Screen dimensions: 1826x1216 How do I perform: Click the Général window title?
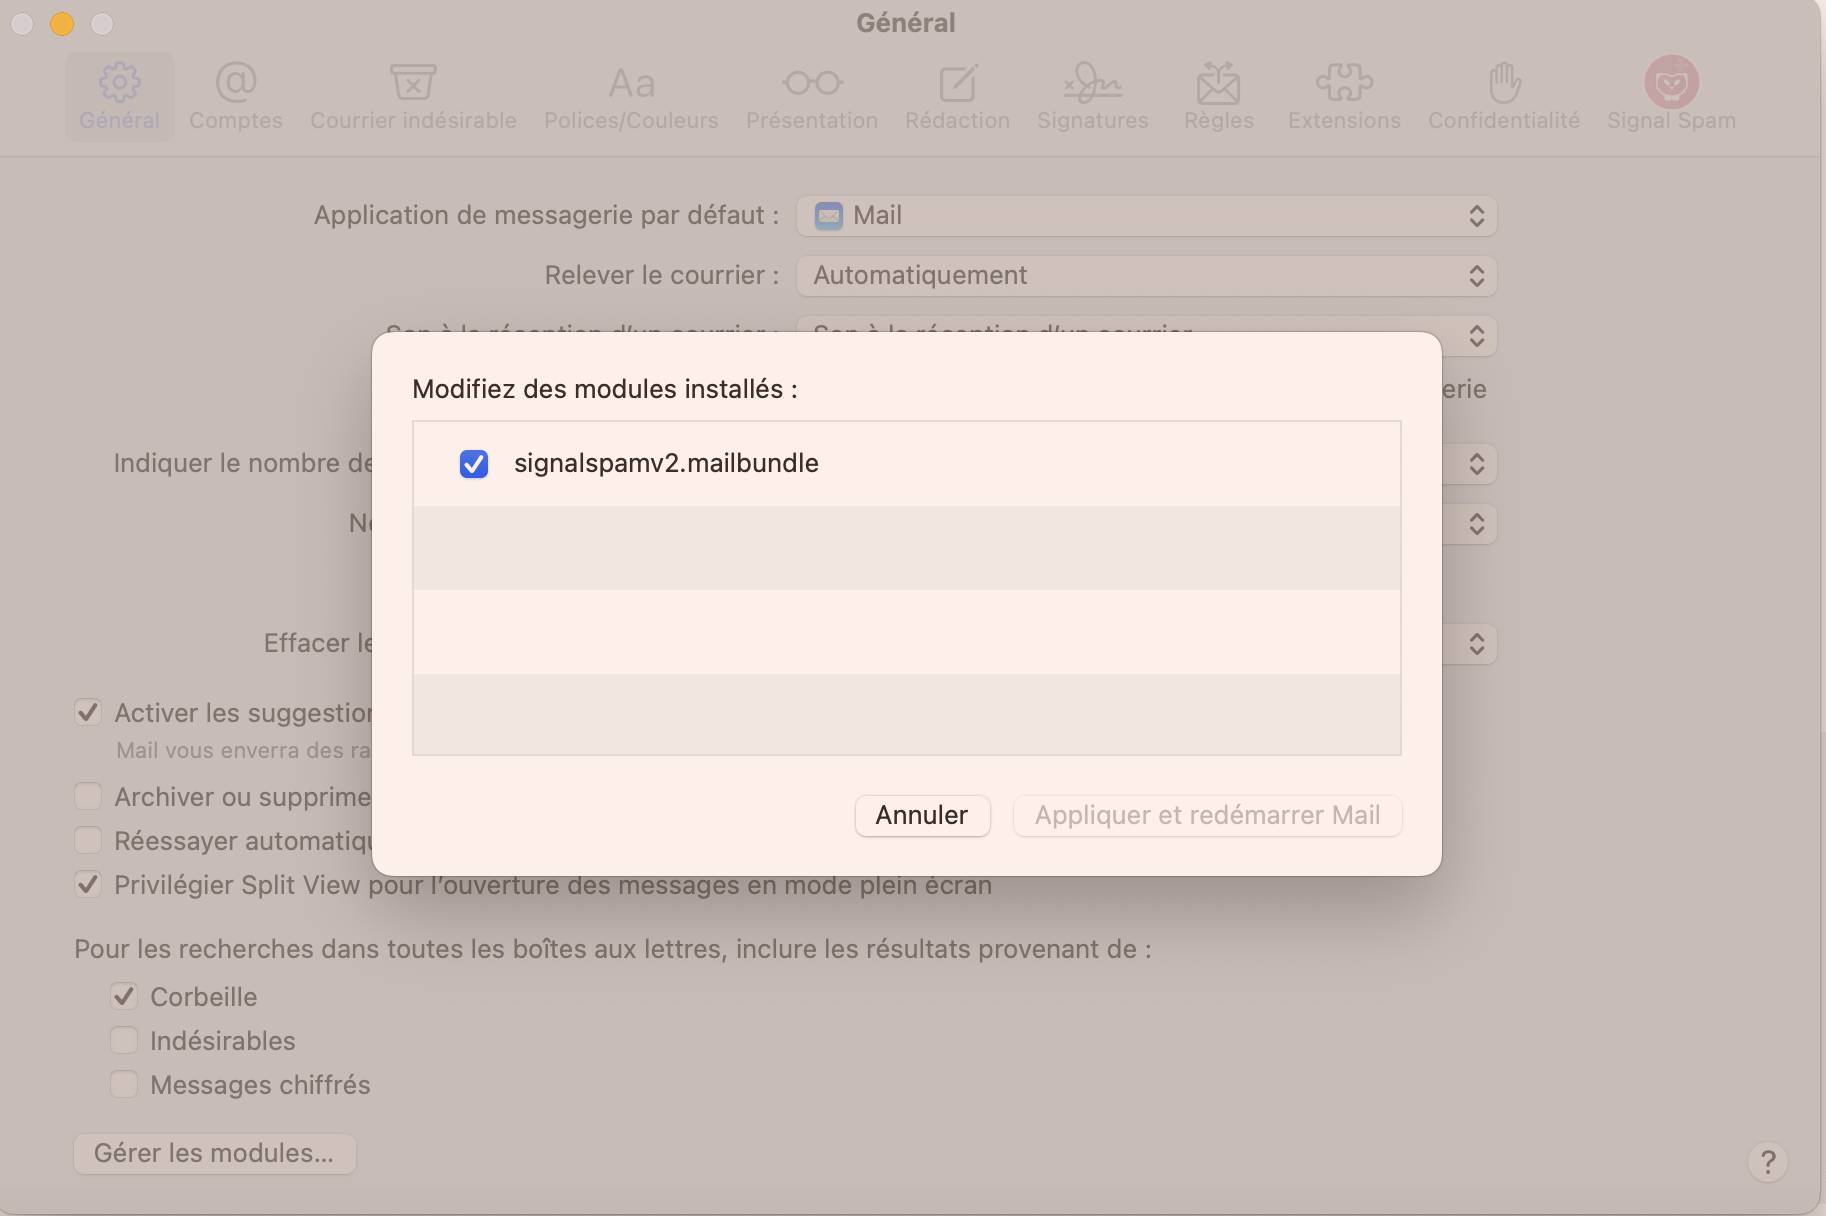[x=906, y=23]
